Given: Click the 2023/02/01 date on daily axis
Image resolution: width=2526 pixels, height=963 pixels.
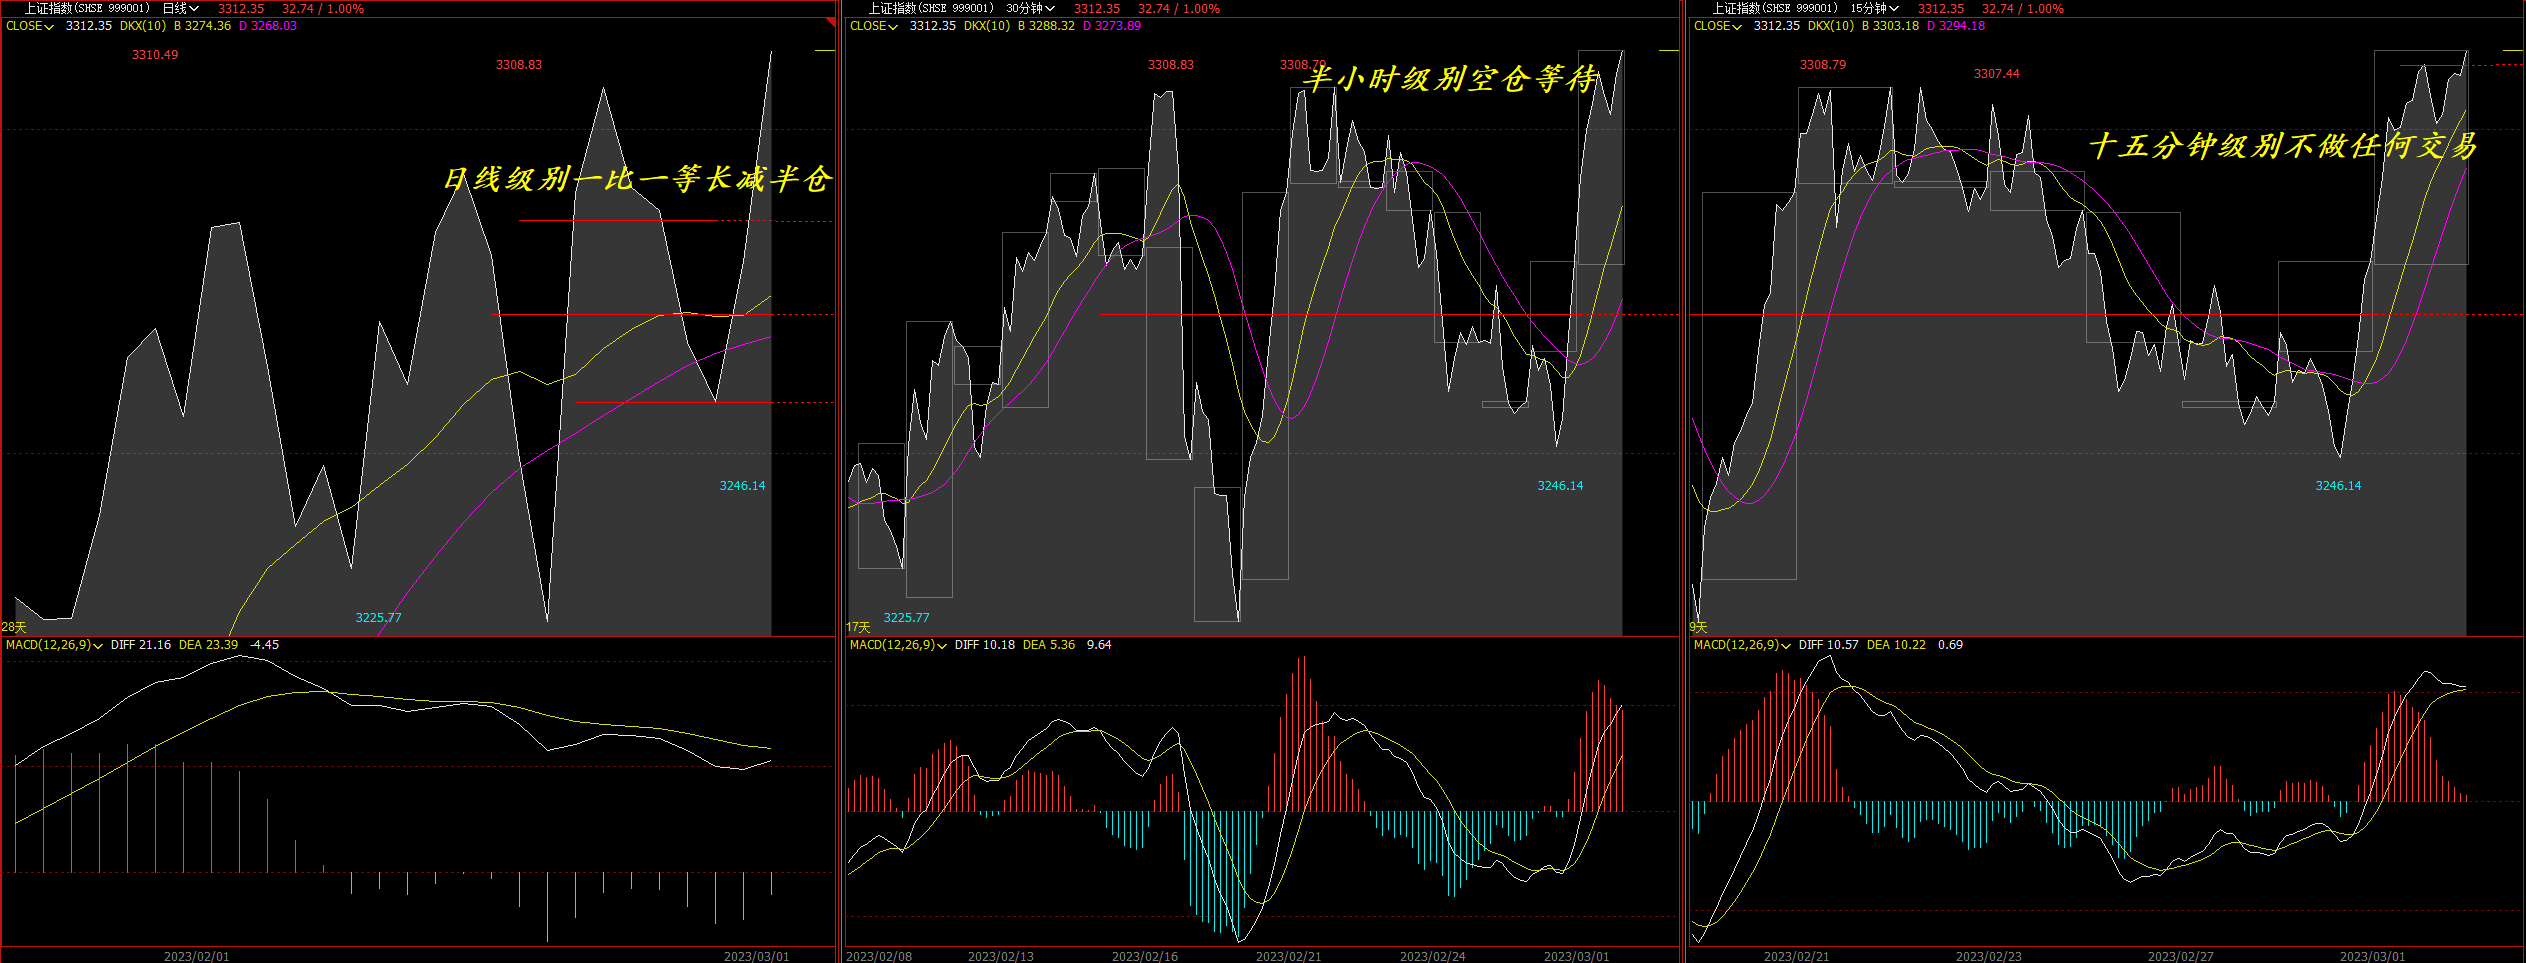Looking at the screenshot, I should tap(197, 956).
